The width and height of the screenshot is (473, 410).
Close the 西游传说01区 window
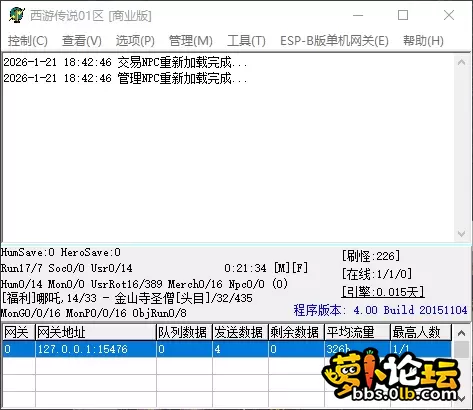[x=449, y=15]
